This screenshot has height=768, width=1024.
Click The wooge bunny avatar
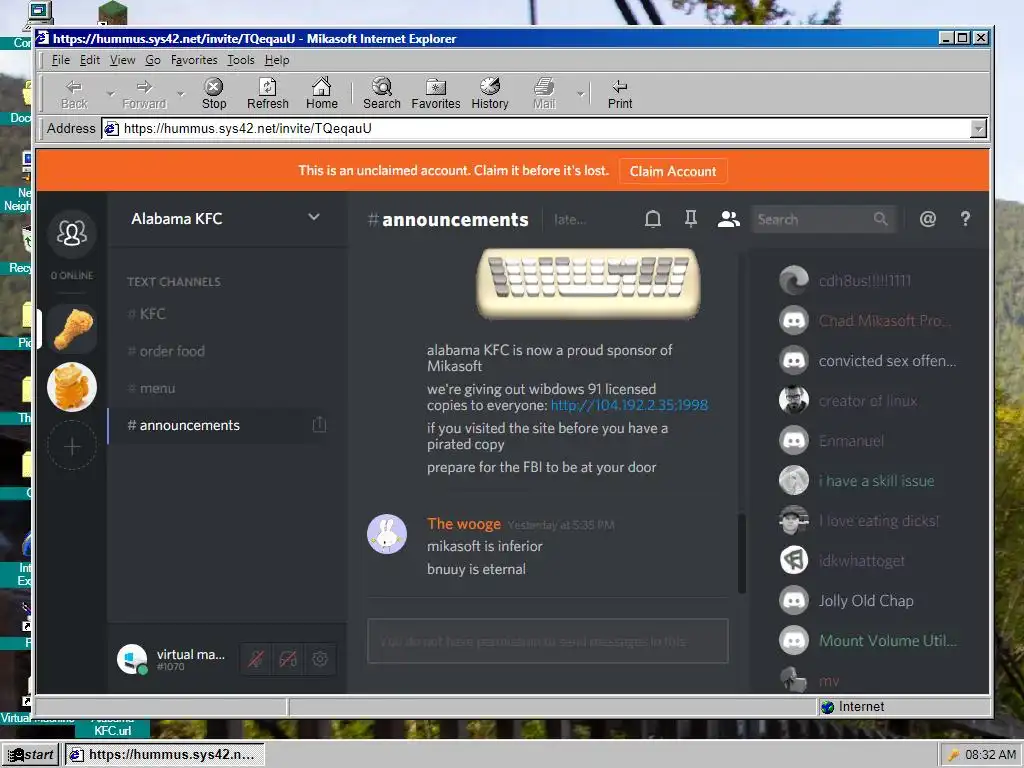(x=387, y=534)
